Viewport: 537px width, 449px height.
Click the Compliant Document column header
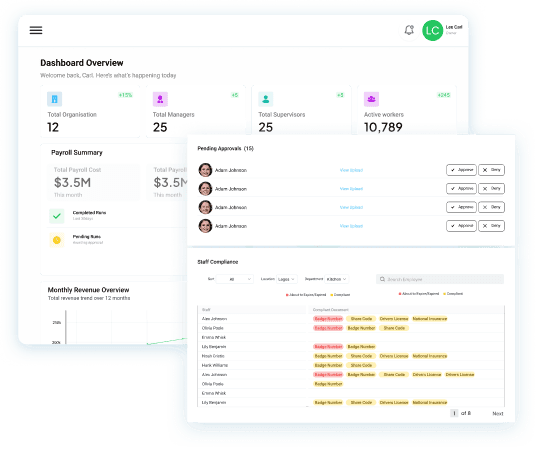330,310
